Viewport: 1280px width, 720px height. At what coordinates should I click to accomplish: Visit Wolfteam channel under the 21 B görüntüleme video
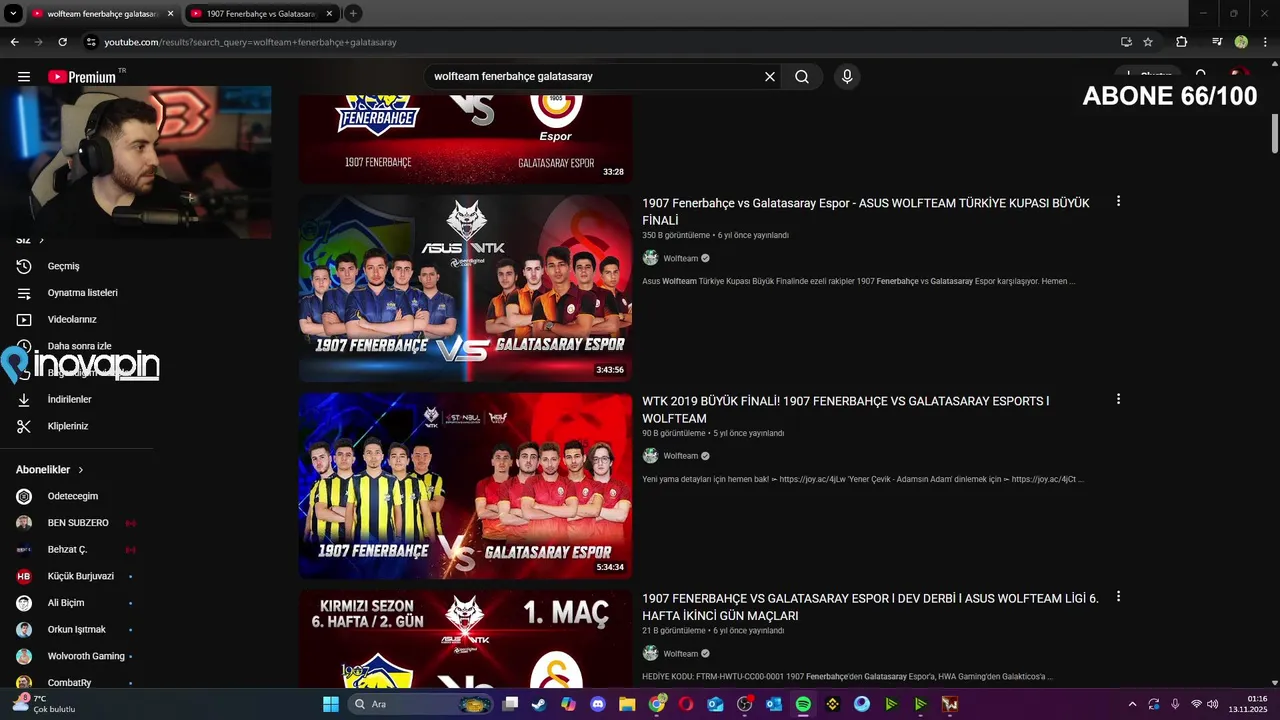pyautogui.click(x=681, y=654)
